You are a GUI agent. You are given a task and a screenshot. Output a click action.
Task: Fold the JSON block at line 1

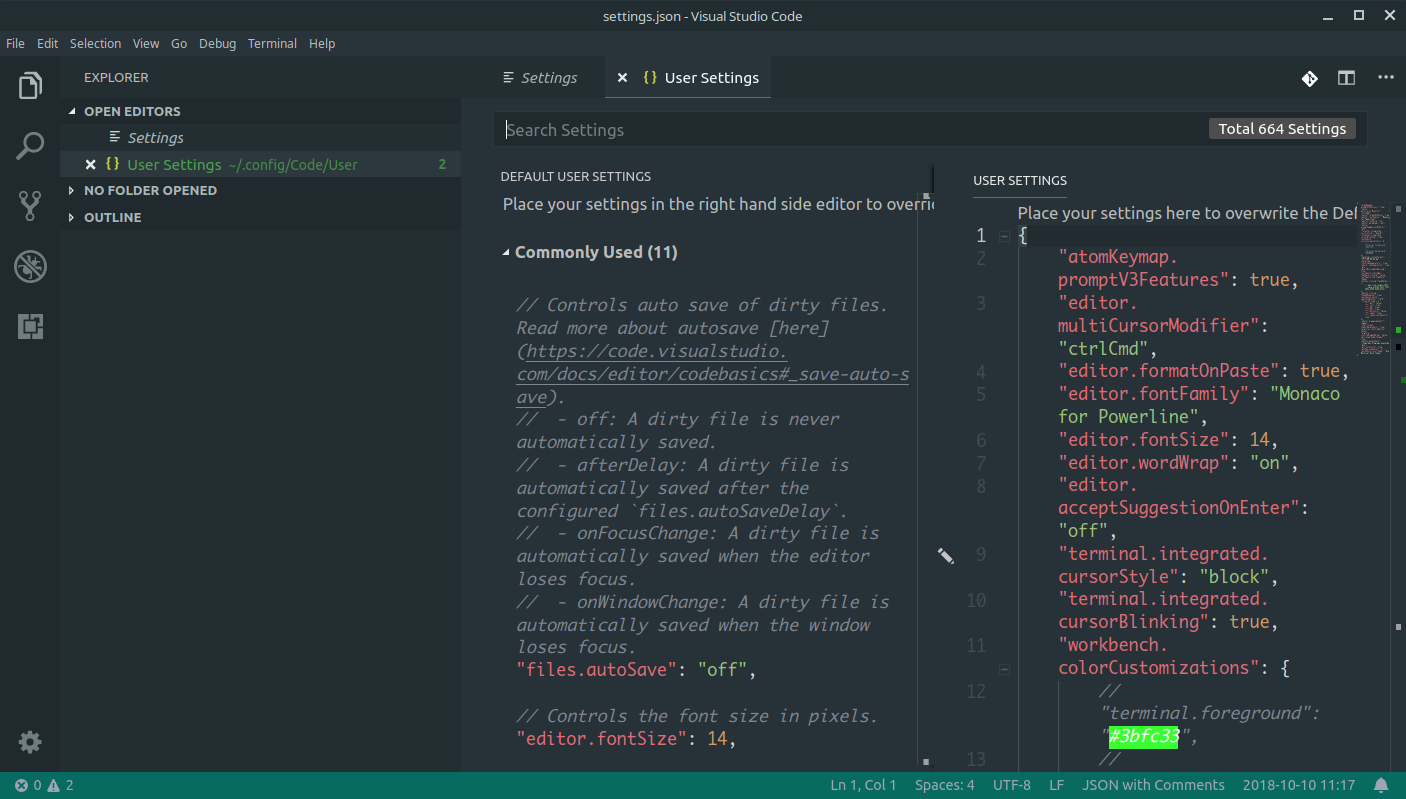(1004, 237)
